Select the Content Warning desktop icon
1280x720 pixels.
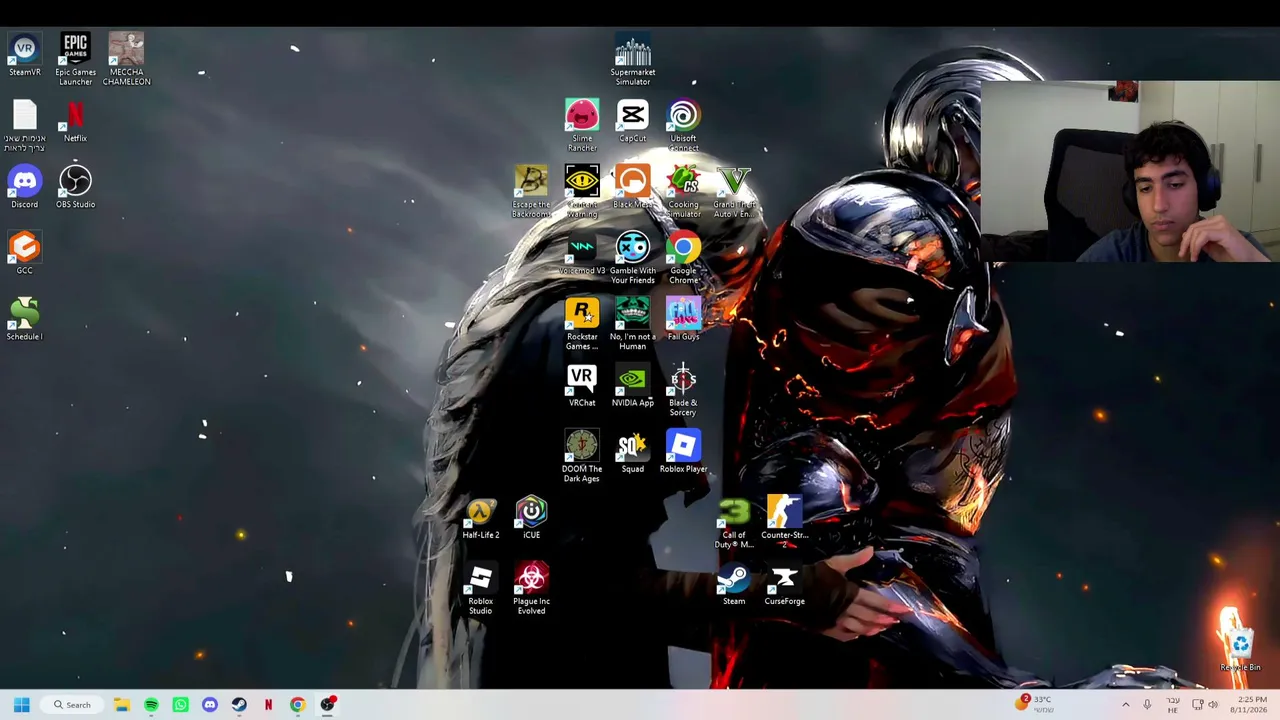(582, 192)
